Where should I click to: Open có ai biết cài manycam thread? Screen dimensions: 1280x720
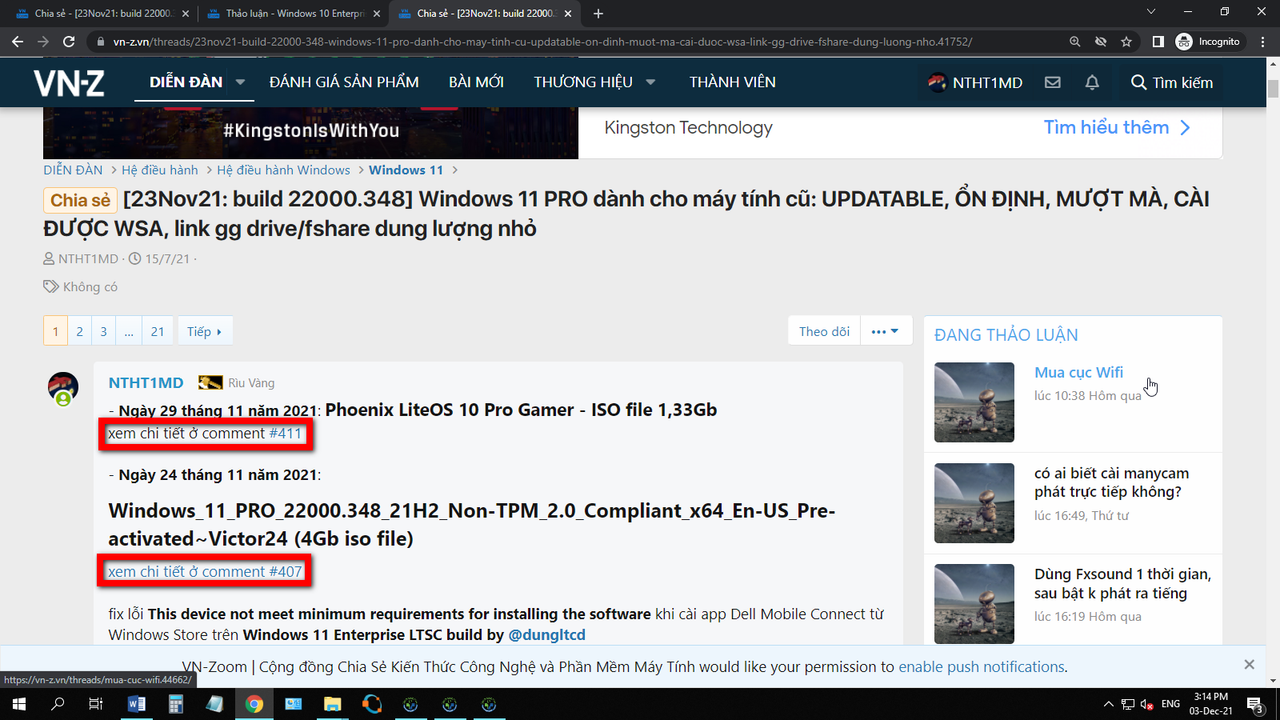(x=1112, y=482)
